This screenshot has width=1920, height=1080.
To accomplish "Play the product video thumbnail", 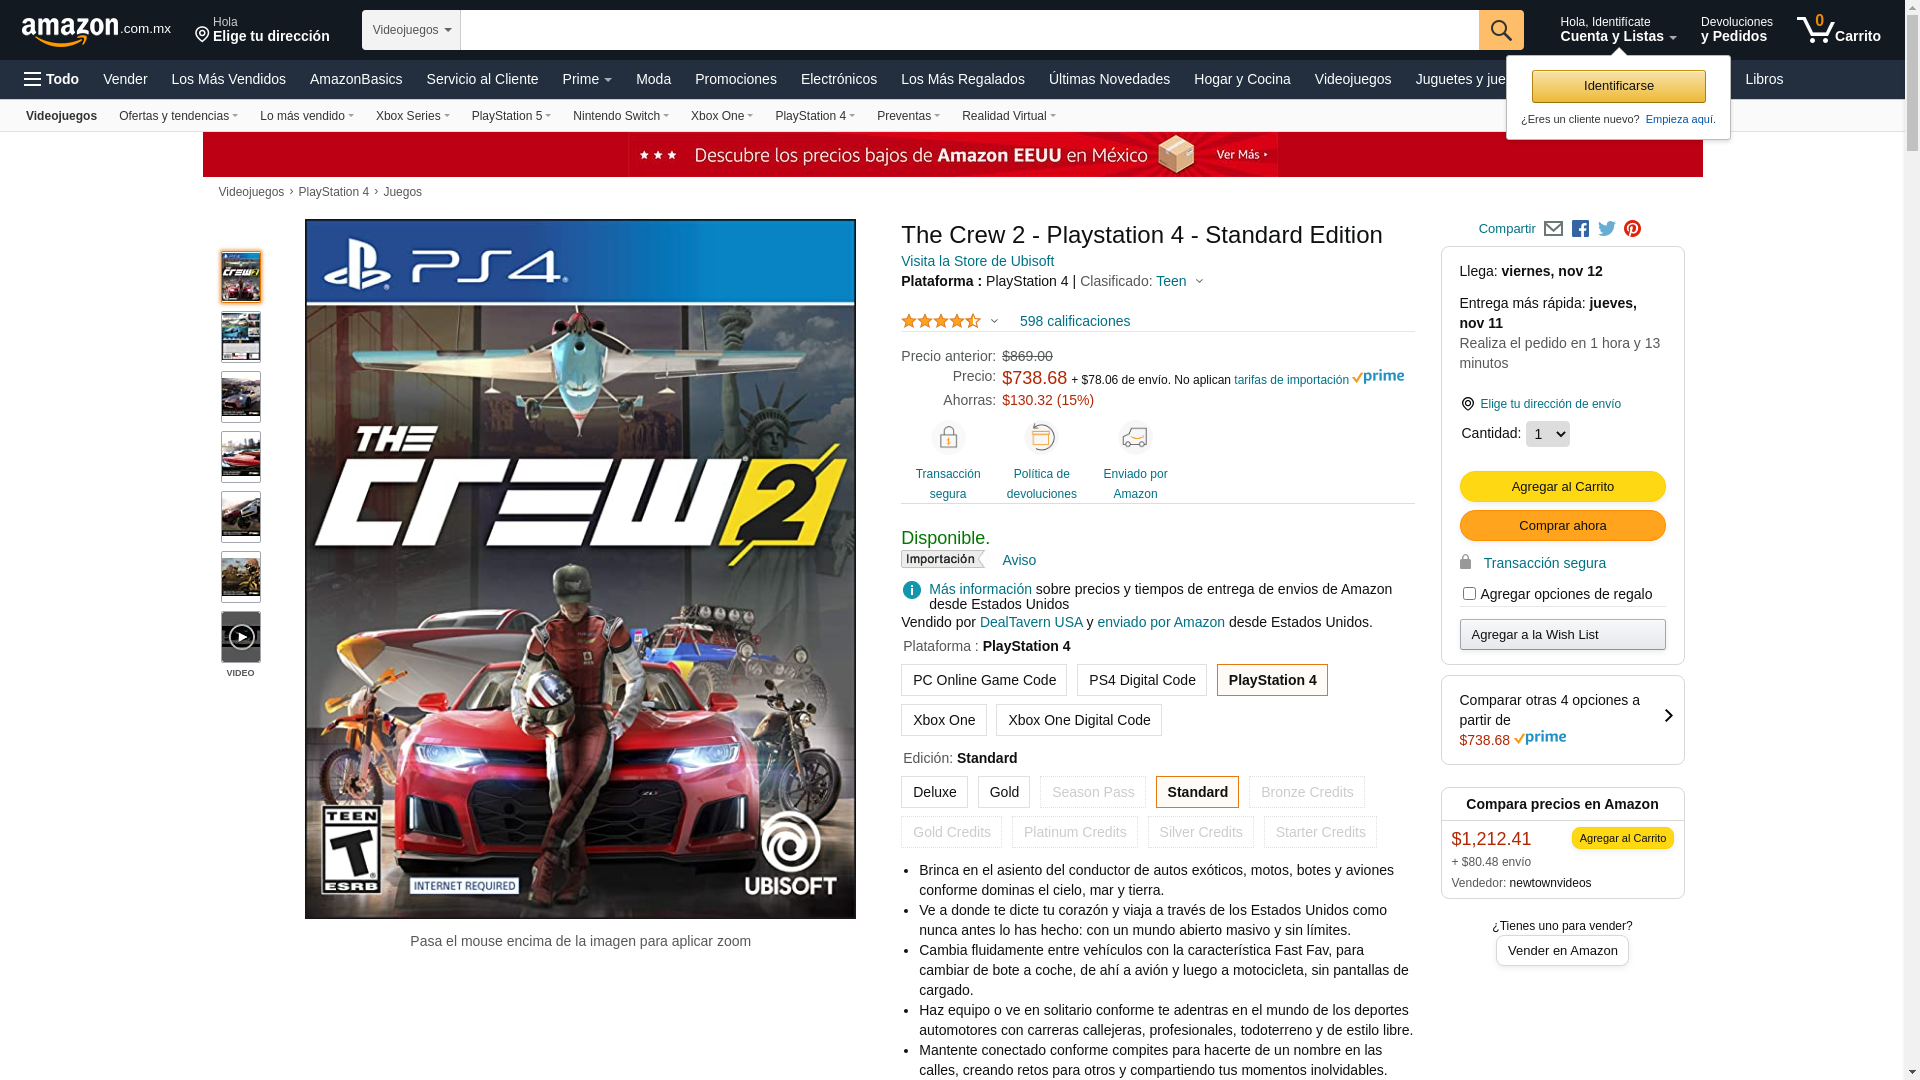I will click(x=241, y=637).
